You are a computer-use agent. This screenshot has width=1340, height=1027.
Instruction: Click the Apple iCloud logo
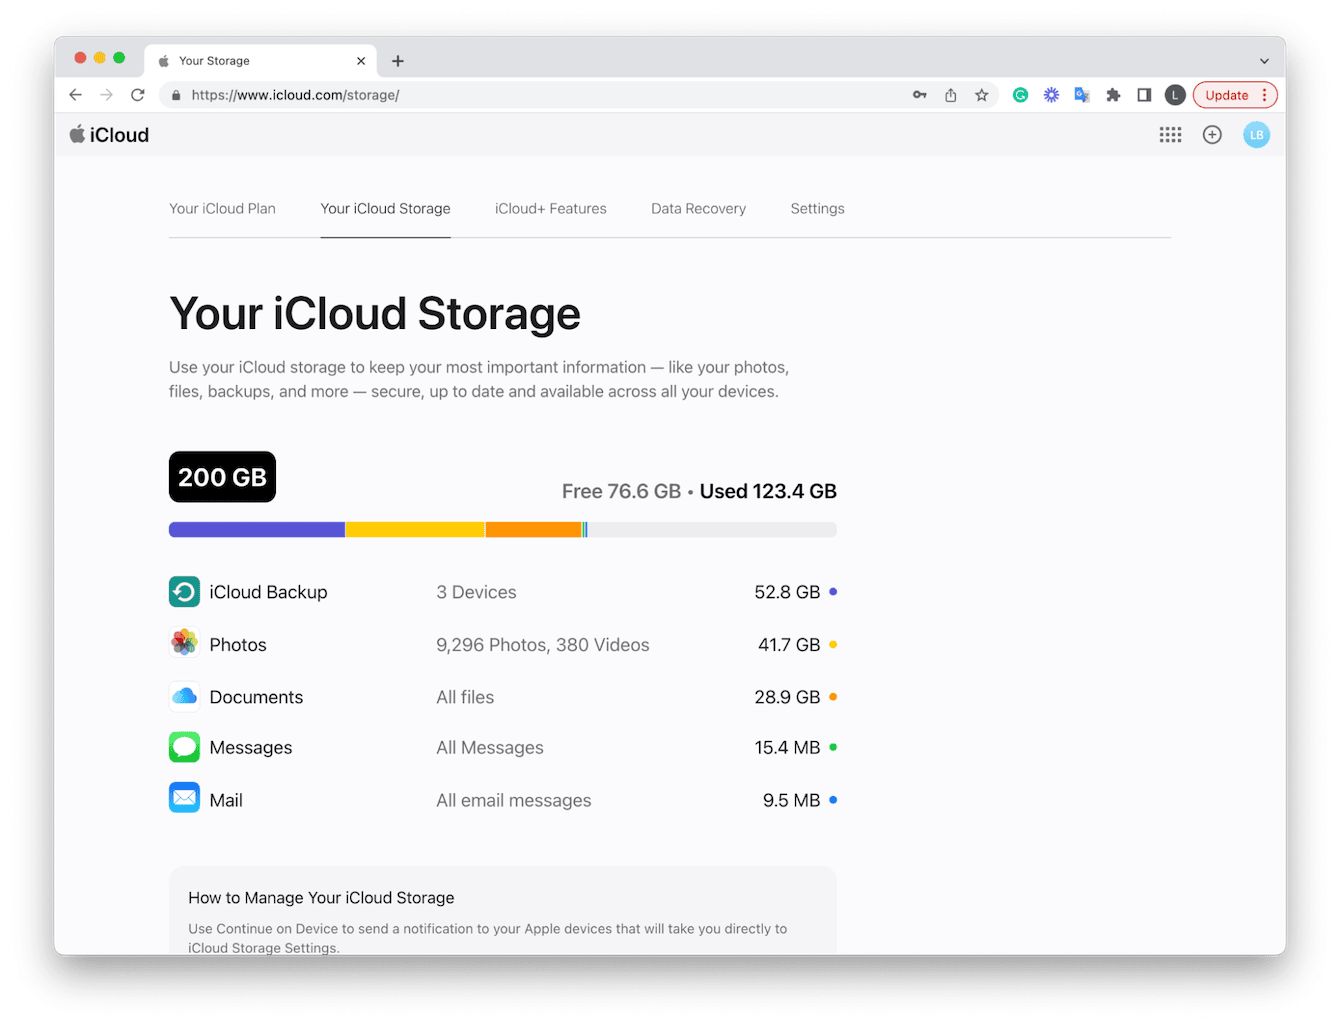108,134
